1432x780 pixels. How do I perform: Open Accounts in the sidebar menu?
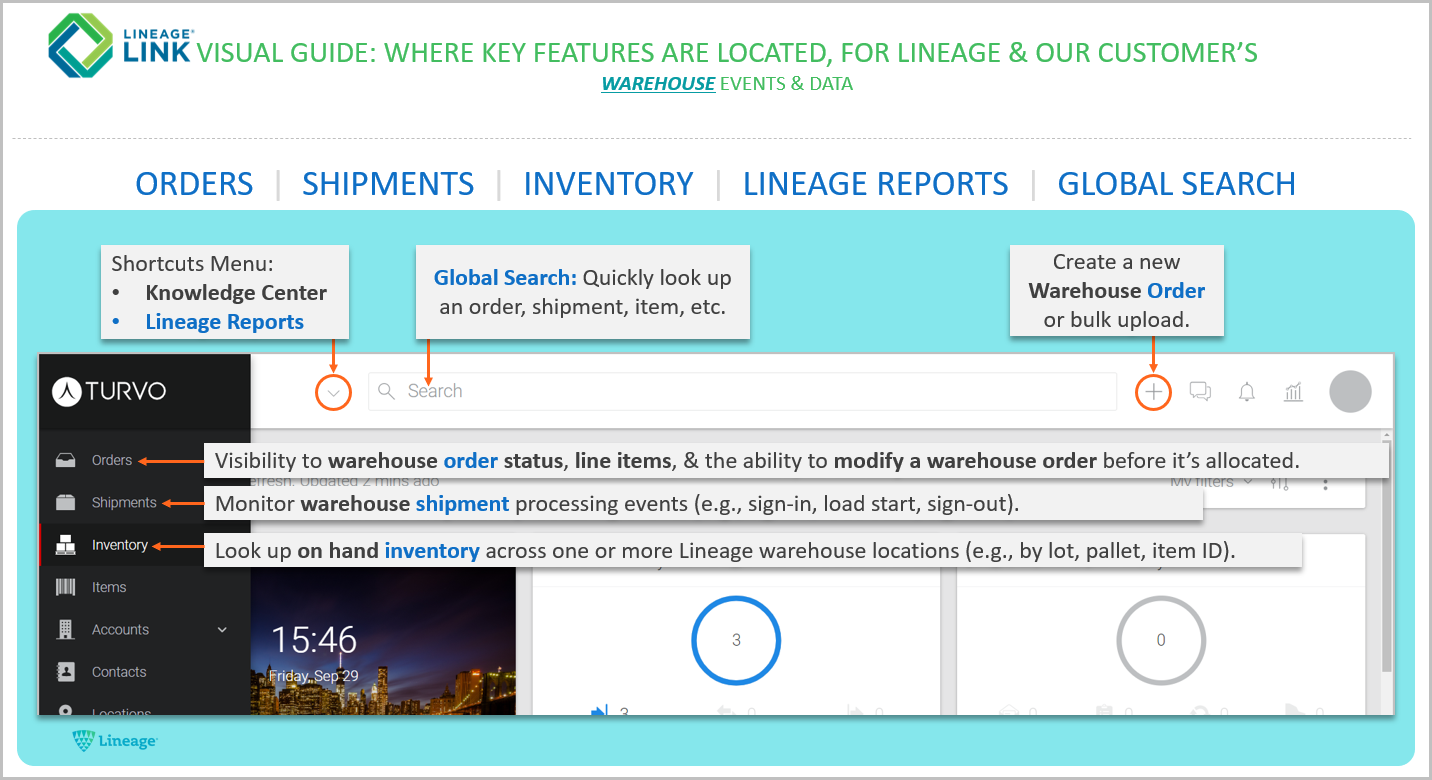coord(120,630)
